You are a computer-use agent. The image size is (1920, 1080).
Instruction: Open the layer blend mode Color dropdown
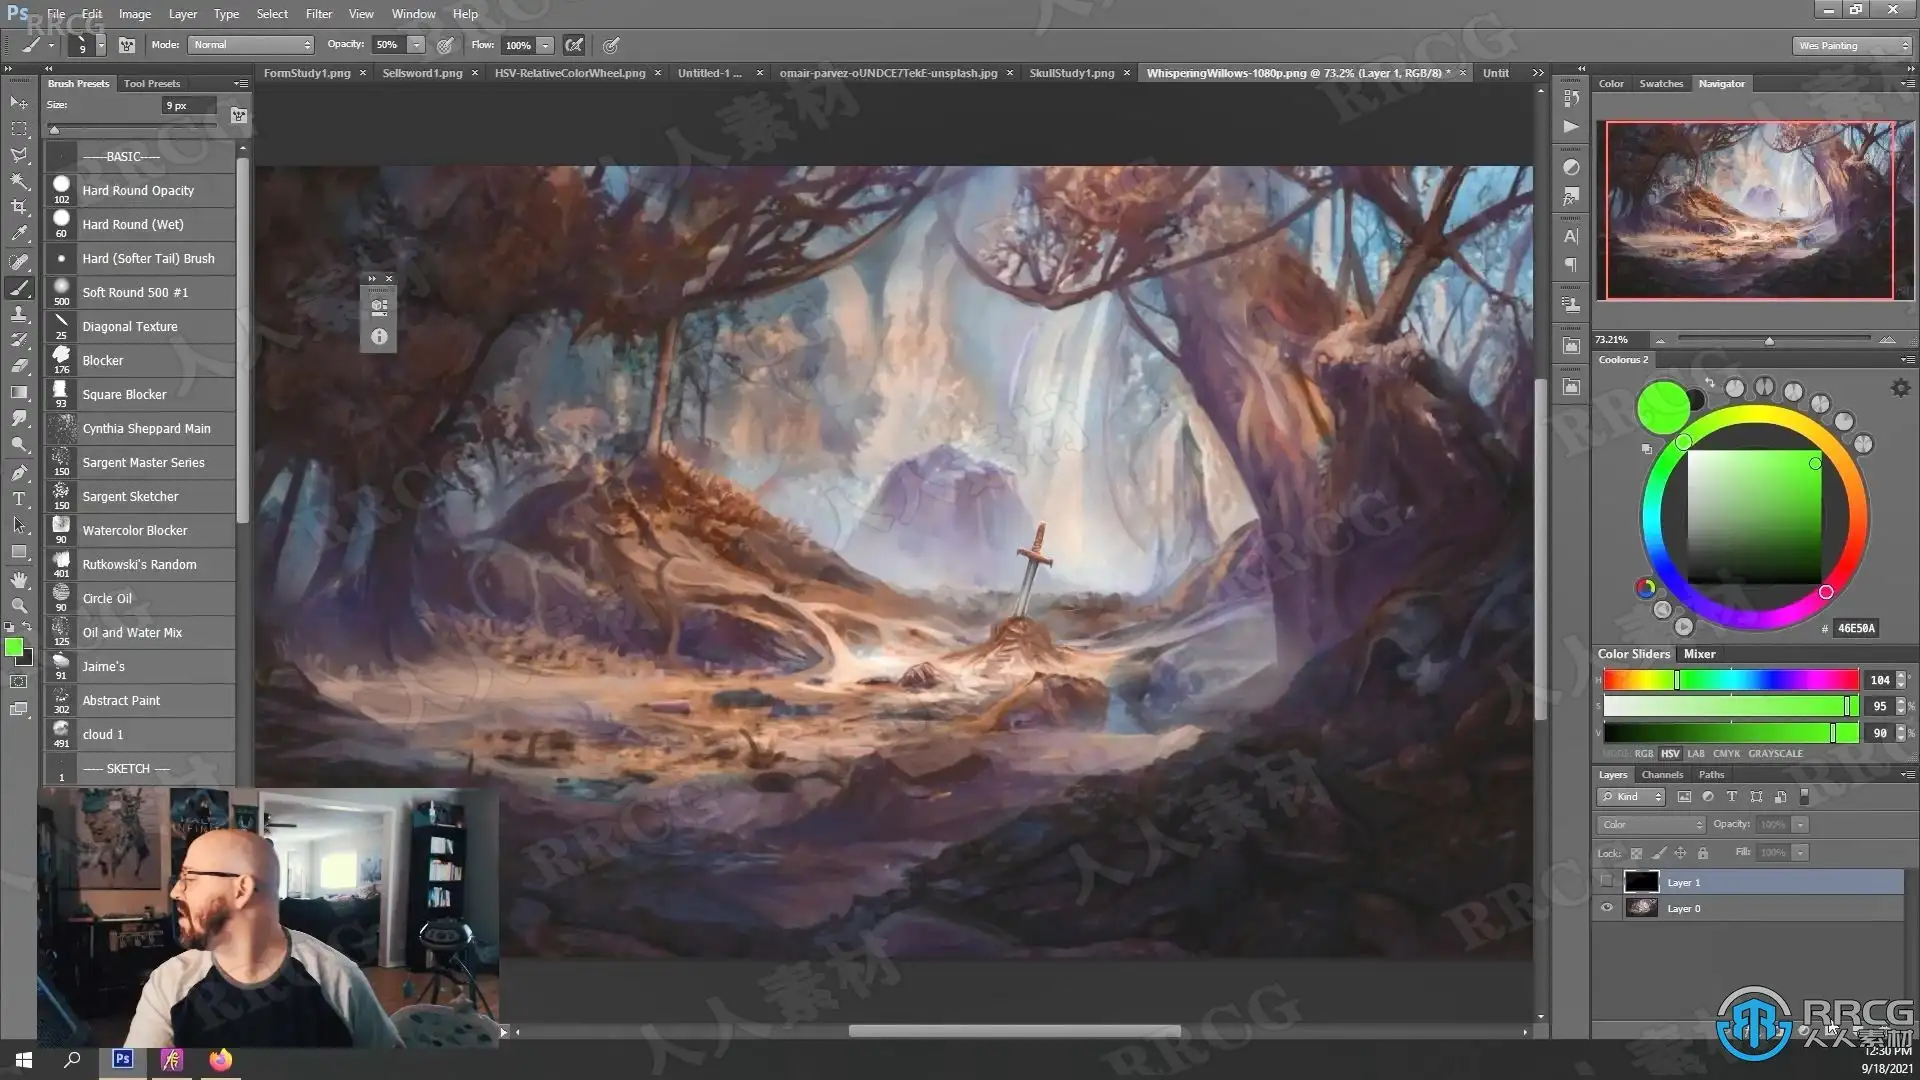pos(1651,825)
